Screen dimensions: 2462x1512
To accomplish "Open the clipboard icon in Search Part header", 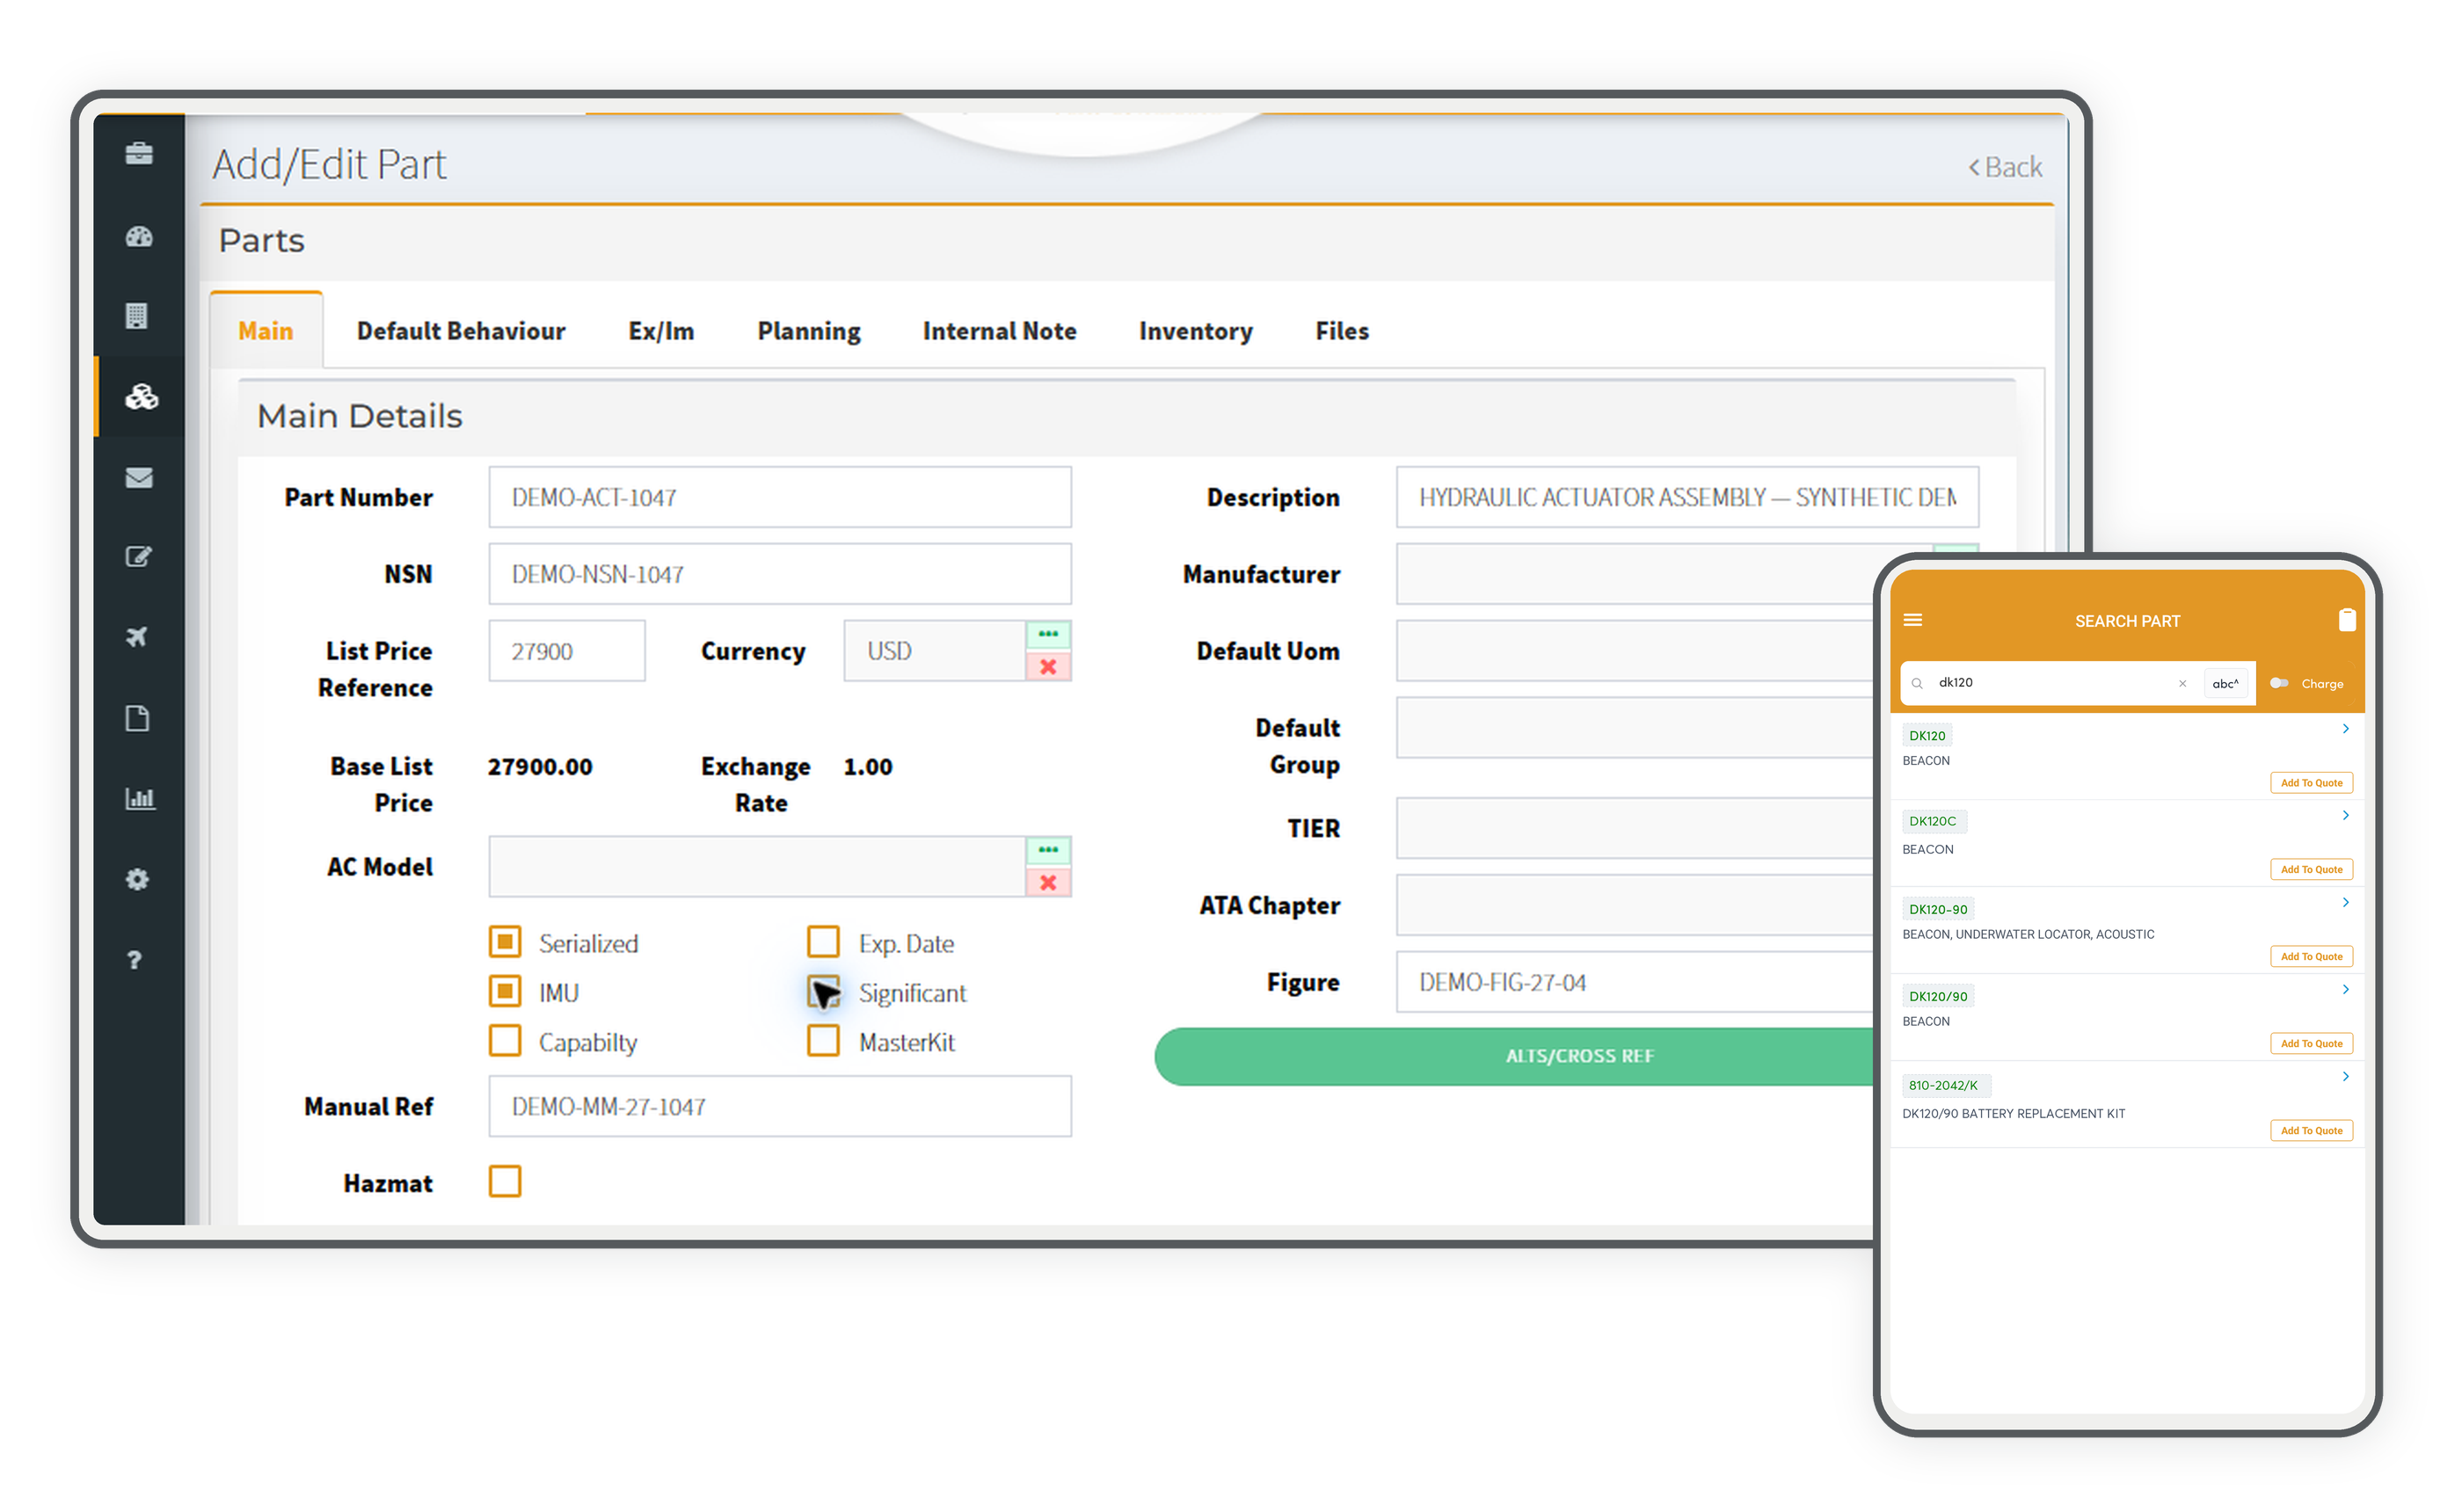I will coord(2346,620).
